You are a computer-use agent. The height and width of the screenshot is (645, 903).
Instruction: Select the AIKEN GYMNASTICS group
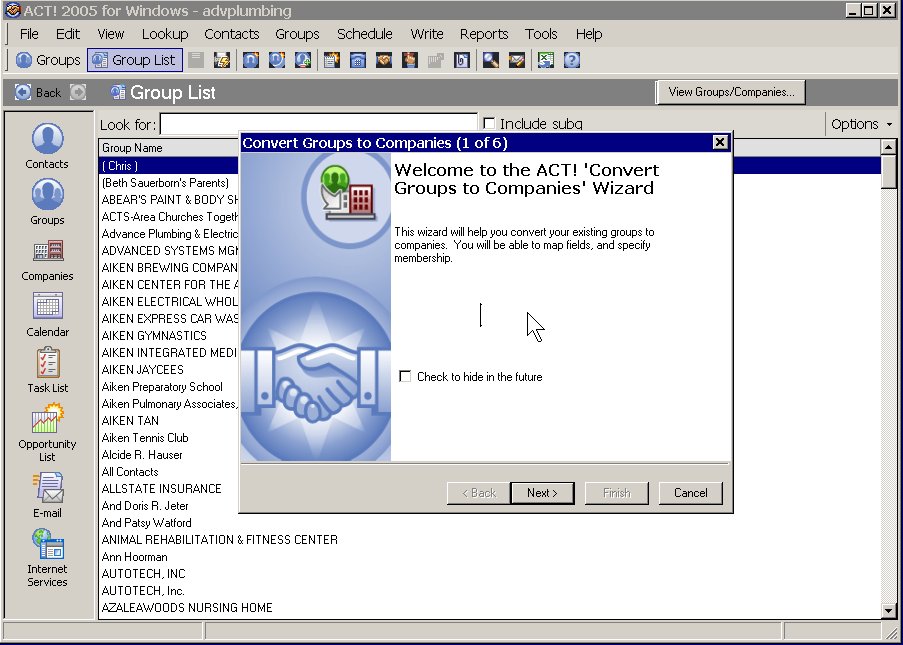(154, 336)
